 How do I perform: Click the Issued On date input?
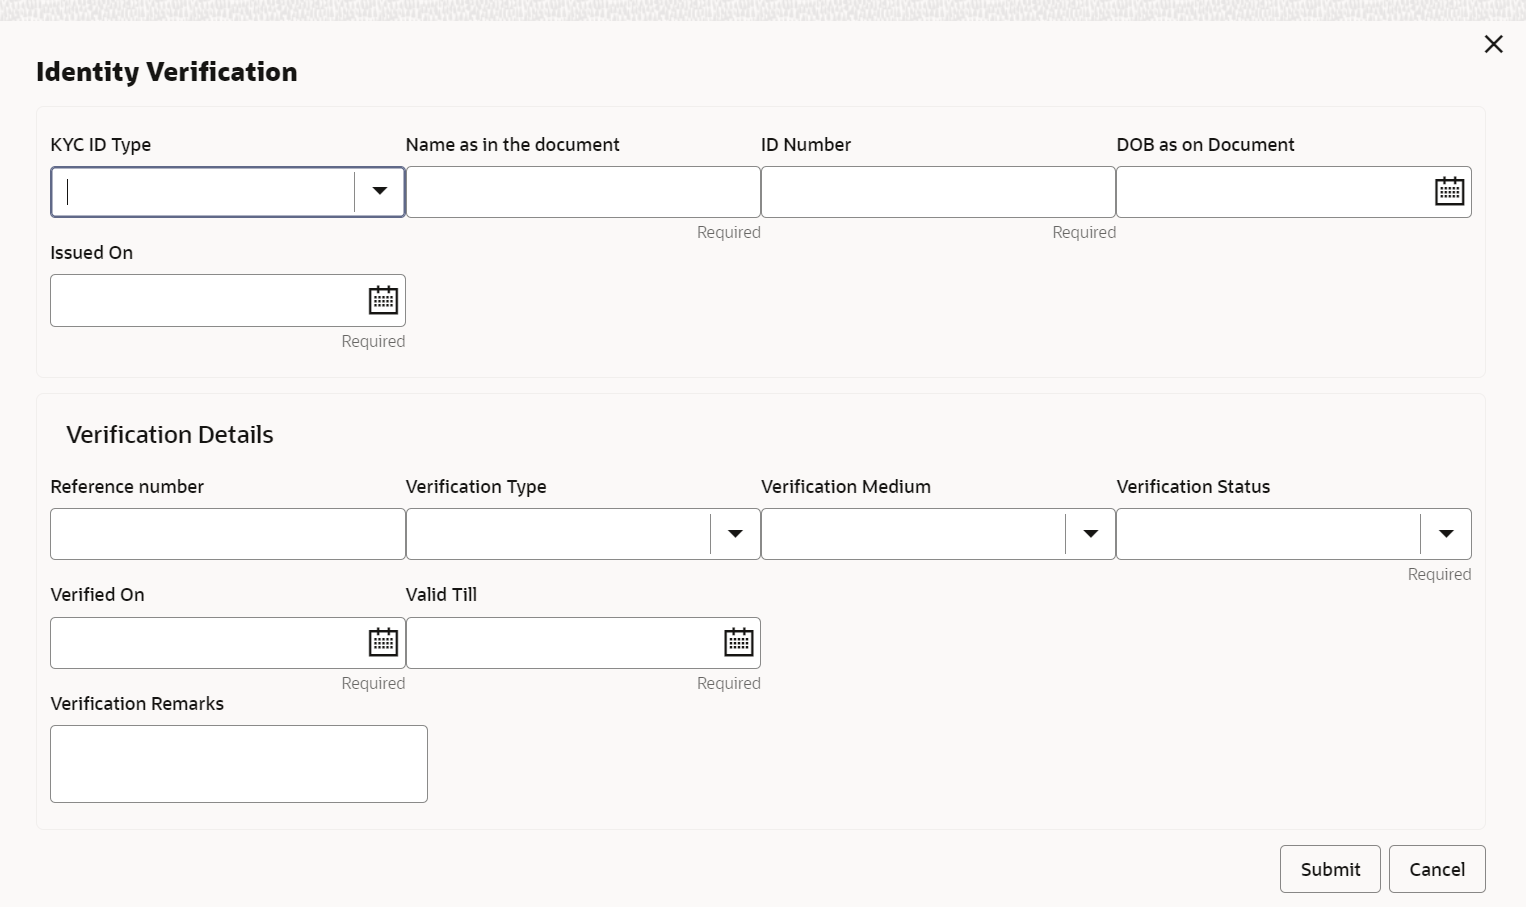tap(206, 300)
